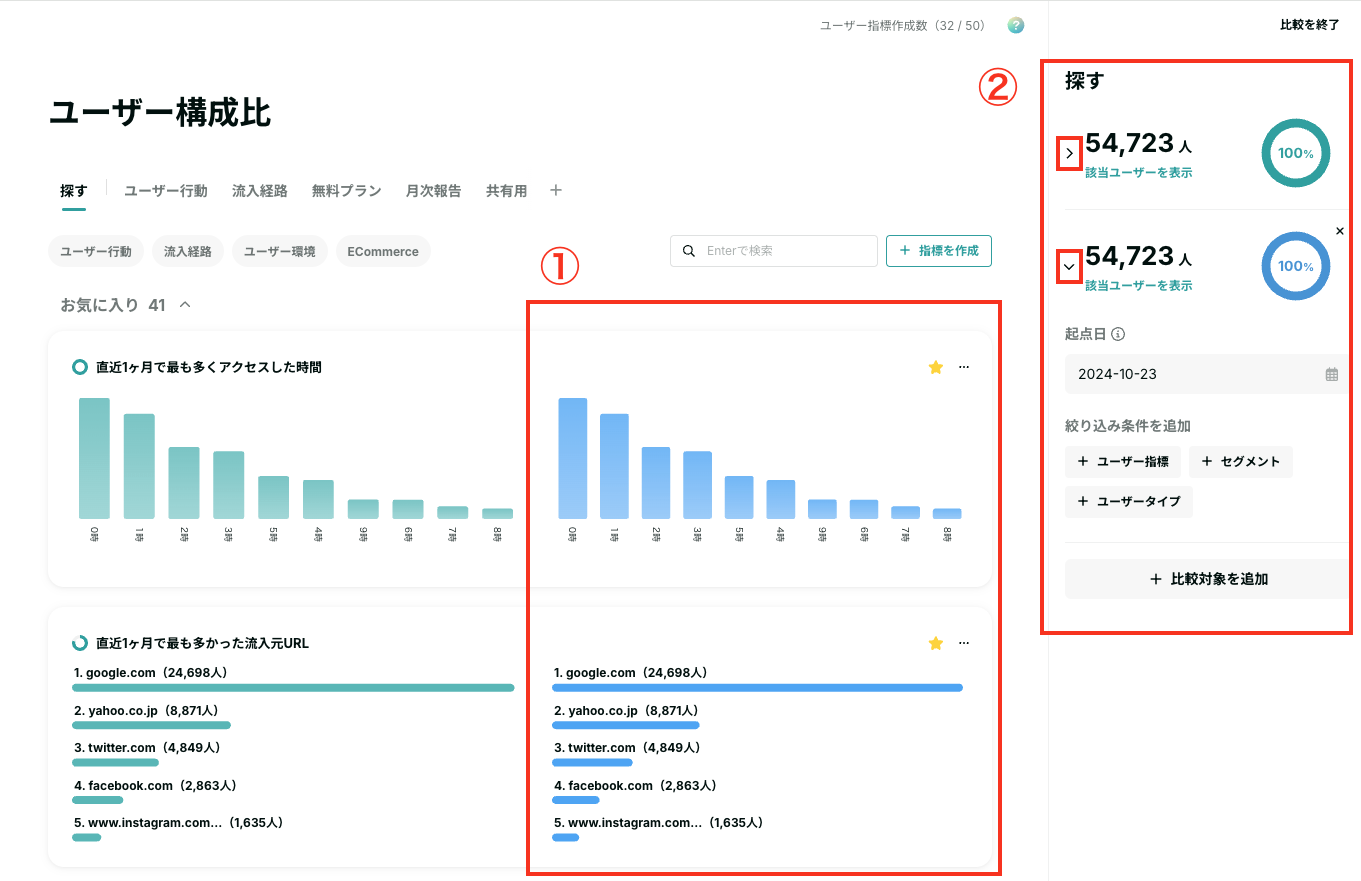The height and width of the screenshot is (881, 1361).
Task: Click the 2024-10-23 date field
Action: click(x=1207, y=374)
